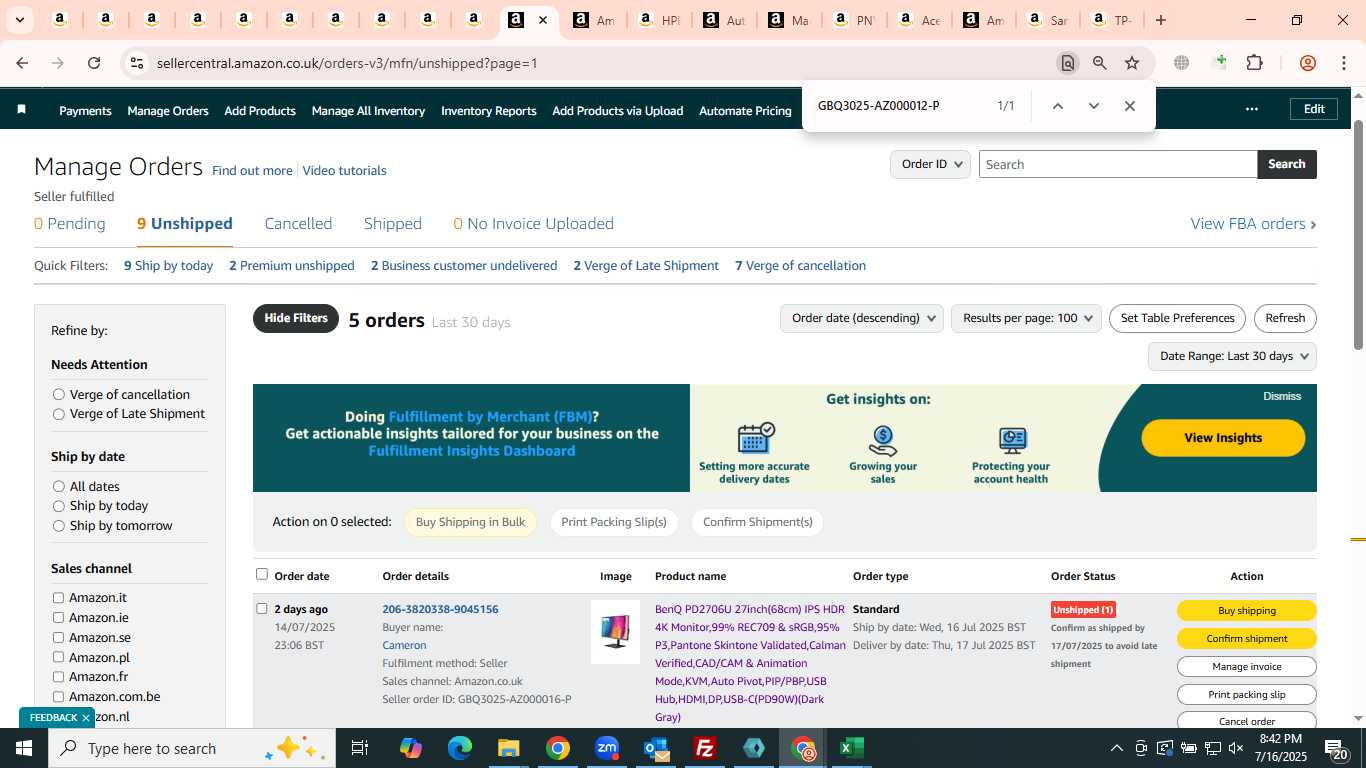Open the Windows Start menu

tap(24, 748)
